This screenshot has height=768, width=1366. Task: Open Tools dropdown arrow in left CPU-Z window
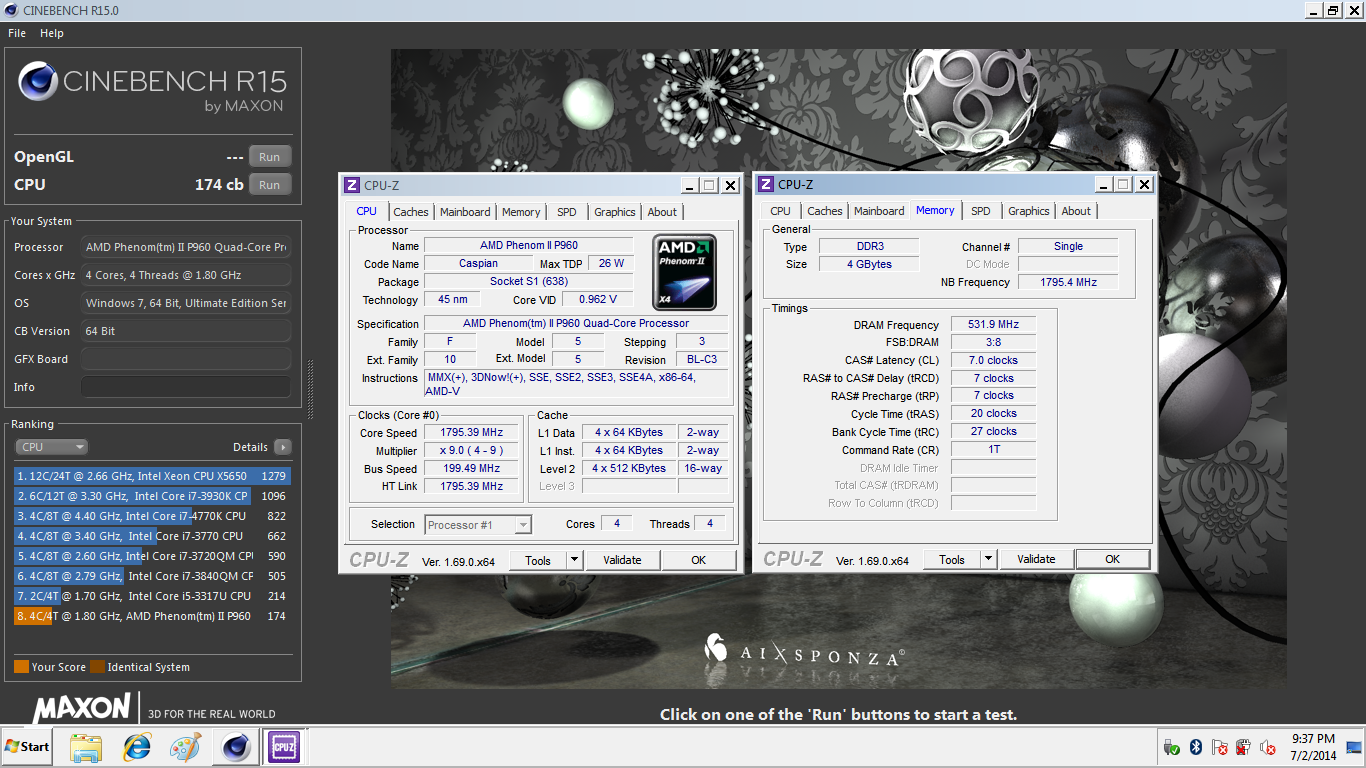pyautogui.click(x=575, y=560)
